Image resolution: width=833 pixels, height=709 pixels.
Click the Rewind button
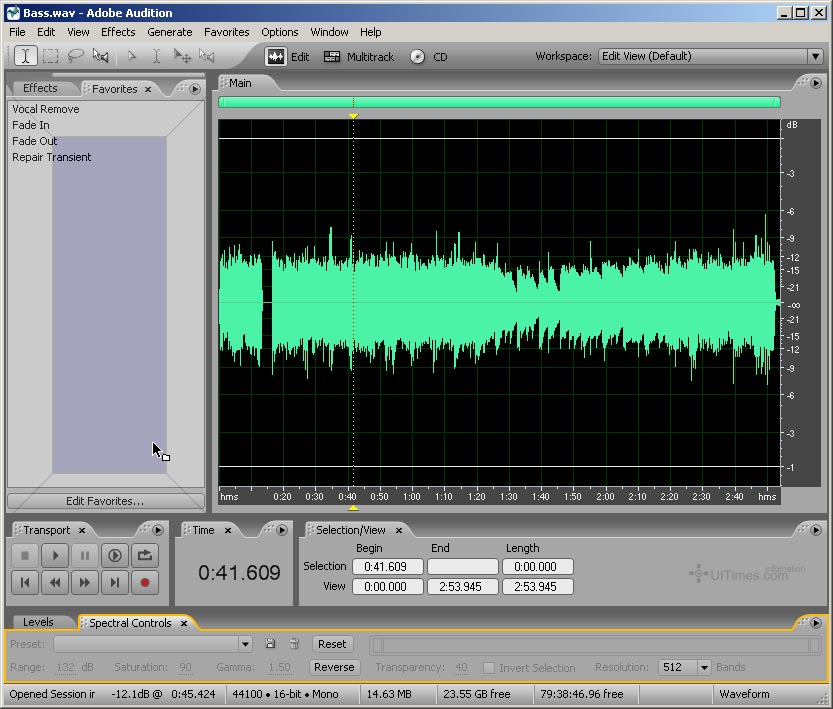tap(55, 583)
